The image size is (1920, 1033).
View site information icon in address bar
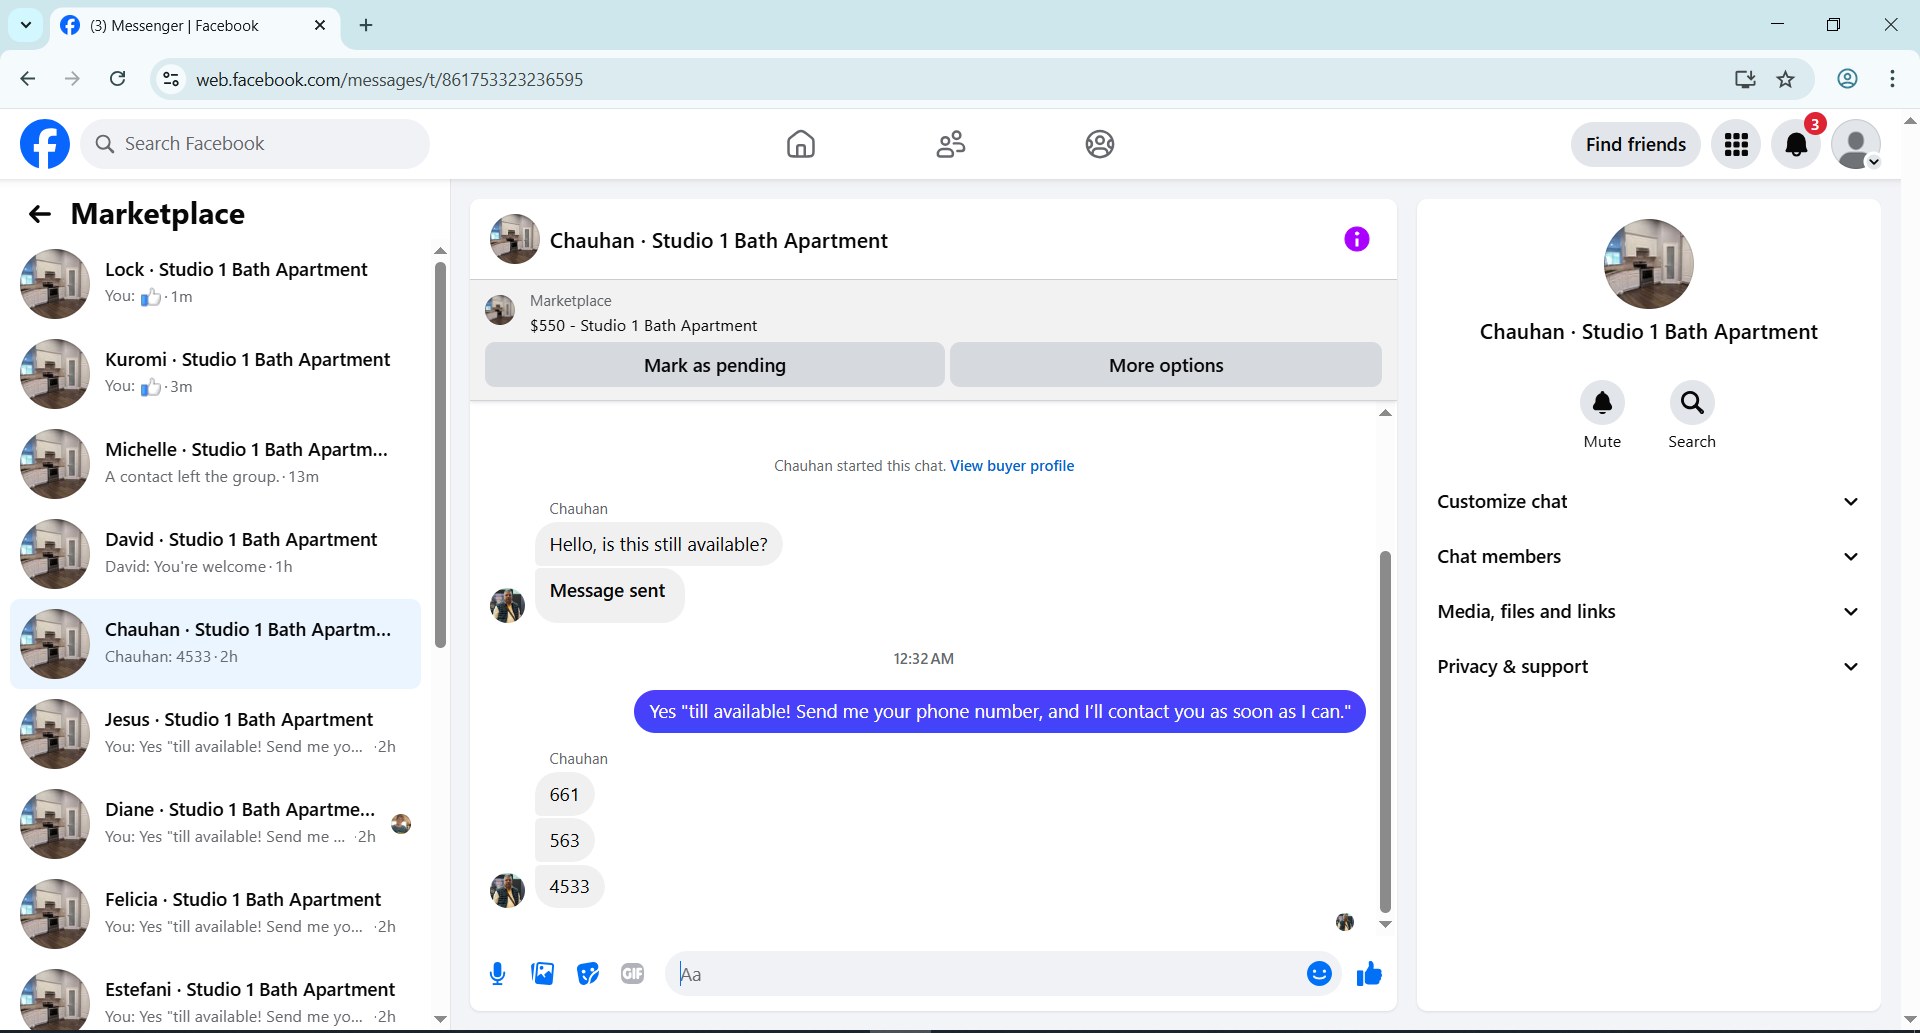(172, 79)
